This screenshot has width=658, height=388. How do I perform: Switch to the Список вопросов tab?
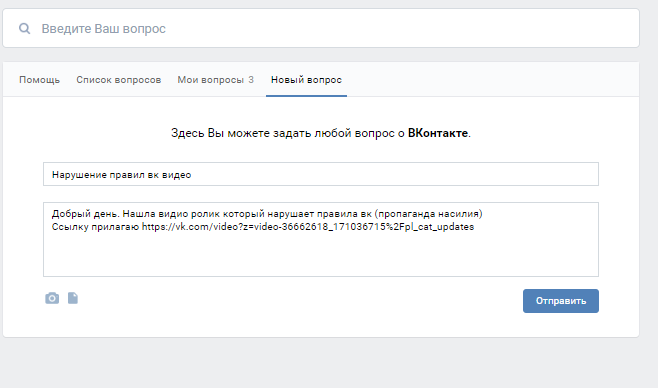[x=119, y=80]
